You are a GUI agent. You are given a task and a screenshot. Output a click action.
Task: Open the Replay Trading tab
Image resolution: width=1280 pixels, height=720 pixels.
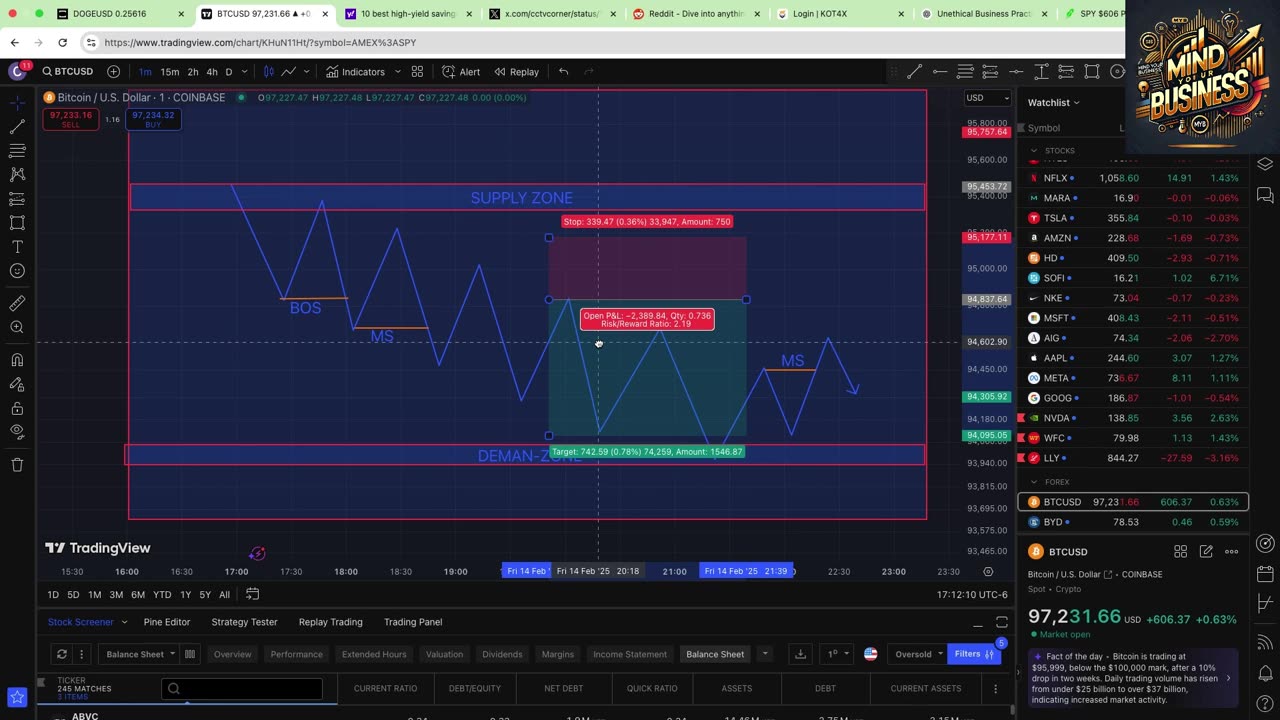tap(330, 622)
